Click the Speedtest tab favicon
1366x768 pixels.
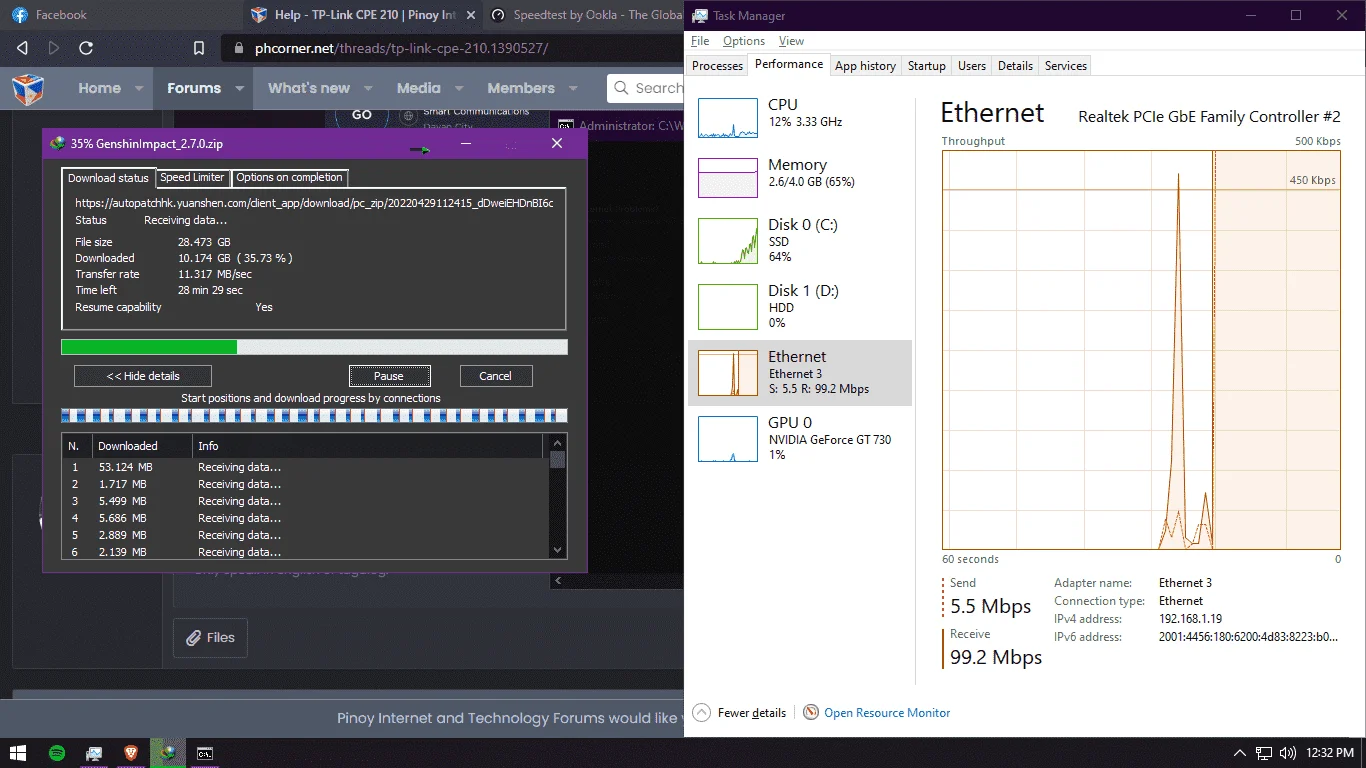point(498,15)
